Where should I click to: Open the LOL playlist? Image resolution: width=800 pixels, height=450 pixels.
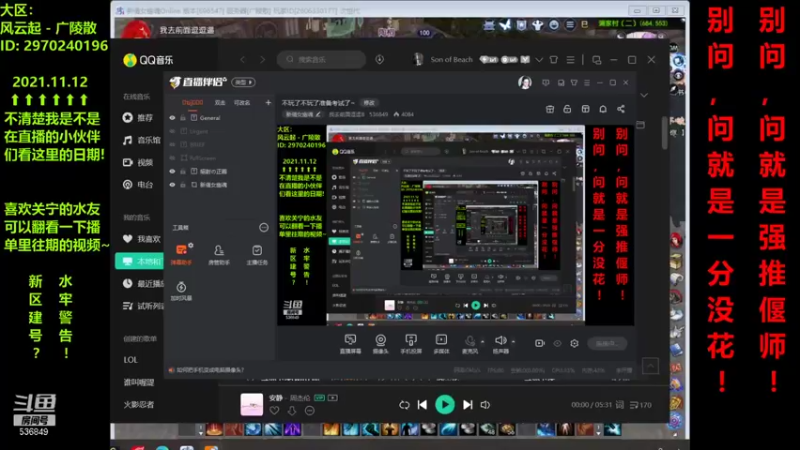click(x=131, y=360)
